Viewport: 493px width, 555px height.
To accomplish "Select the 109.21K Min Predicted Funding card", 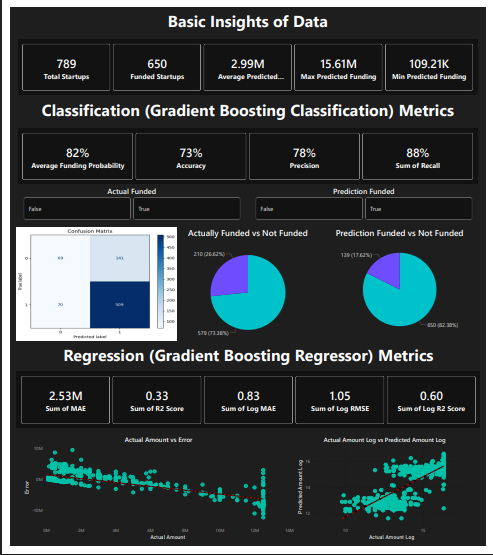I will (x=429, y=68).
